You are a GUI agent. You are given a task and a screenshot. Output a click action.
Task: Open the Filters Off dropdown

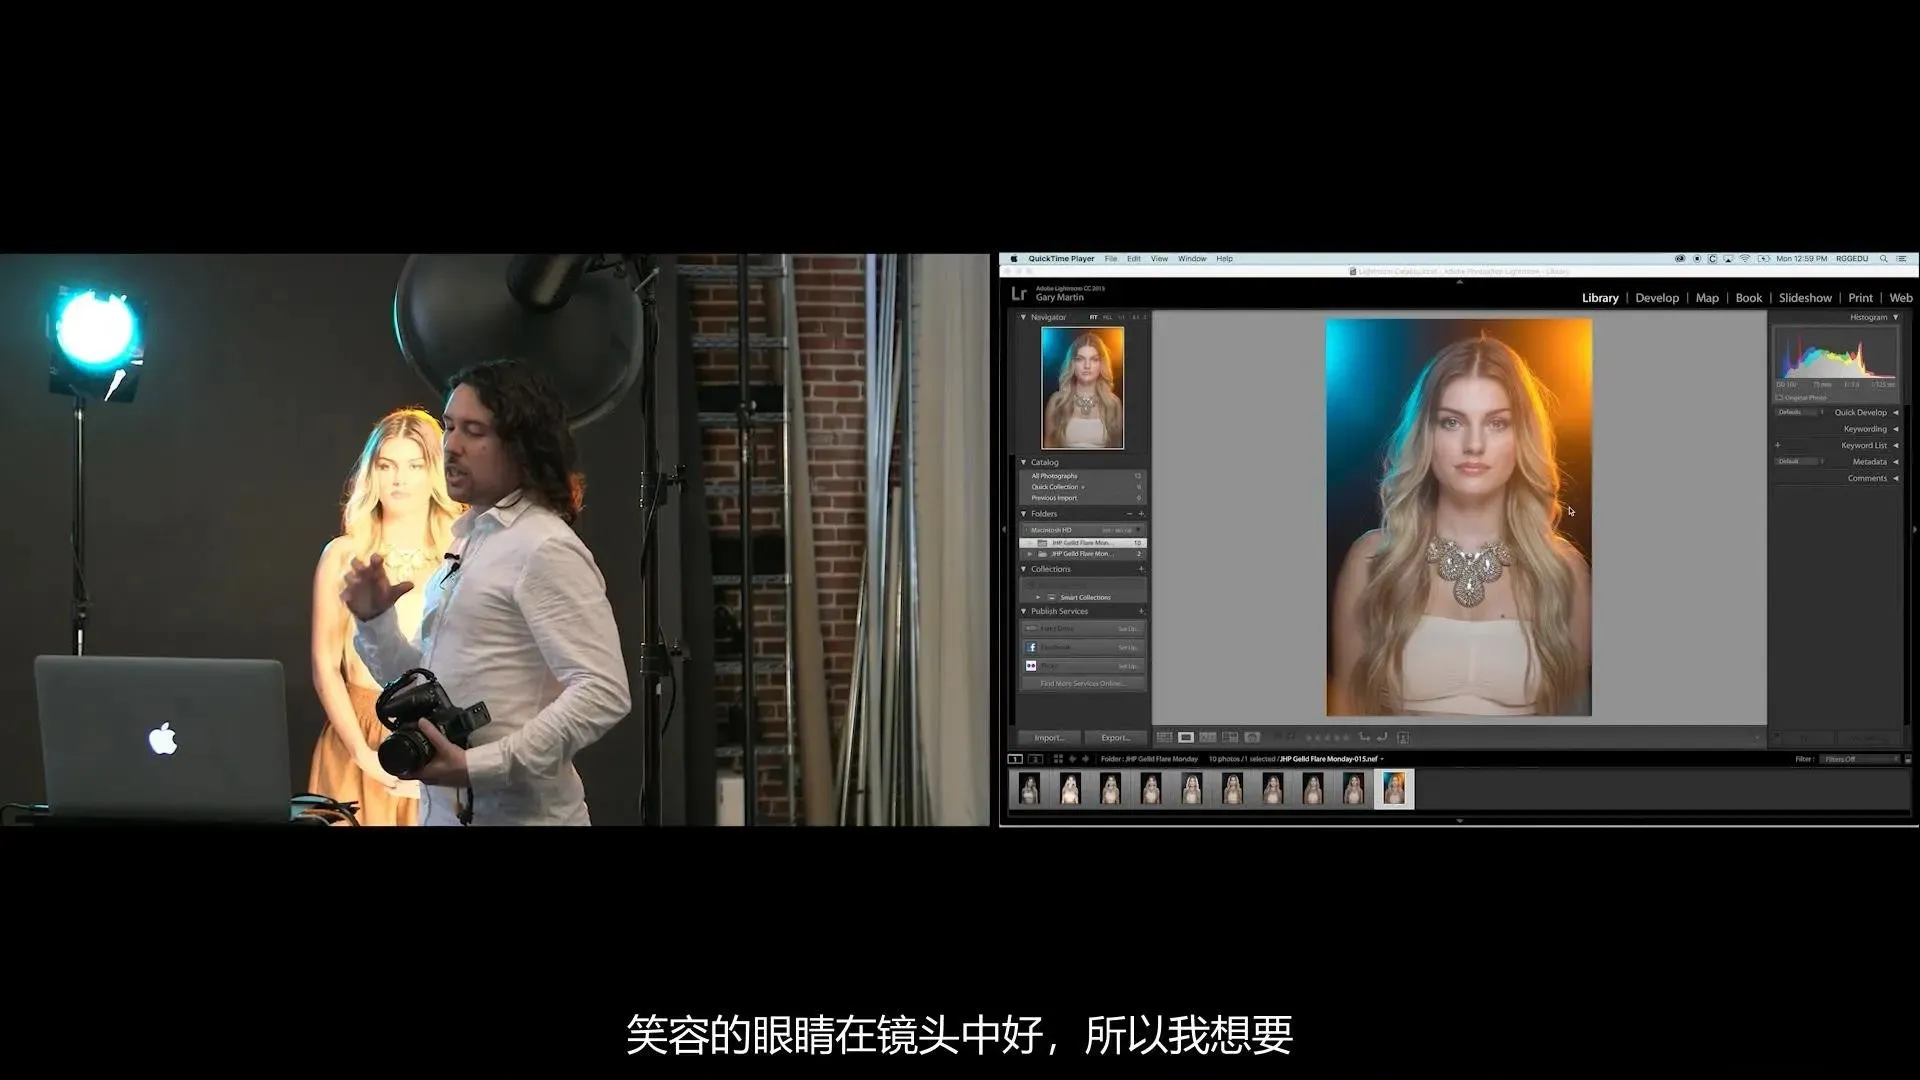tap(1858, 759)
